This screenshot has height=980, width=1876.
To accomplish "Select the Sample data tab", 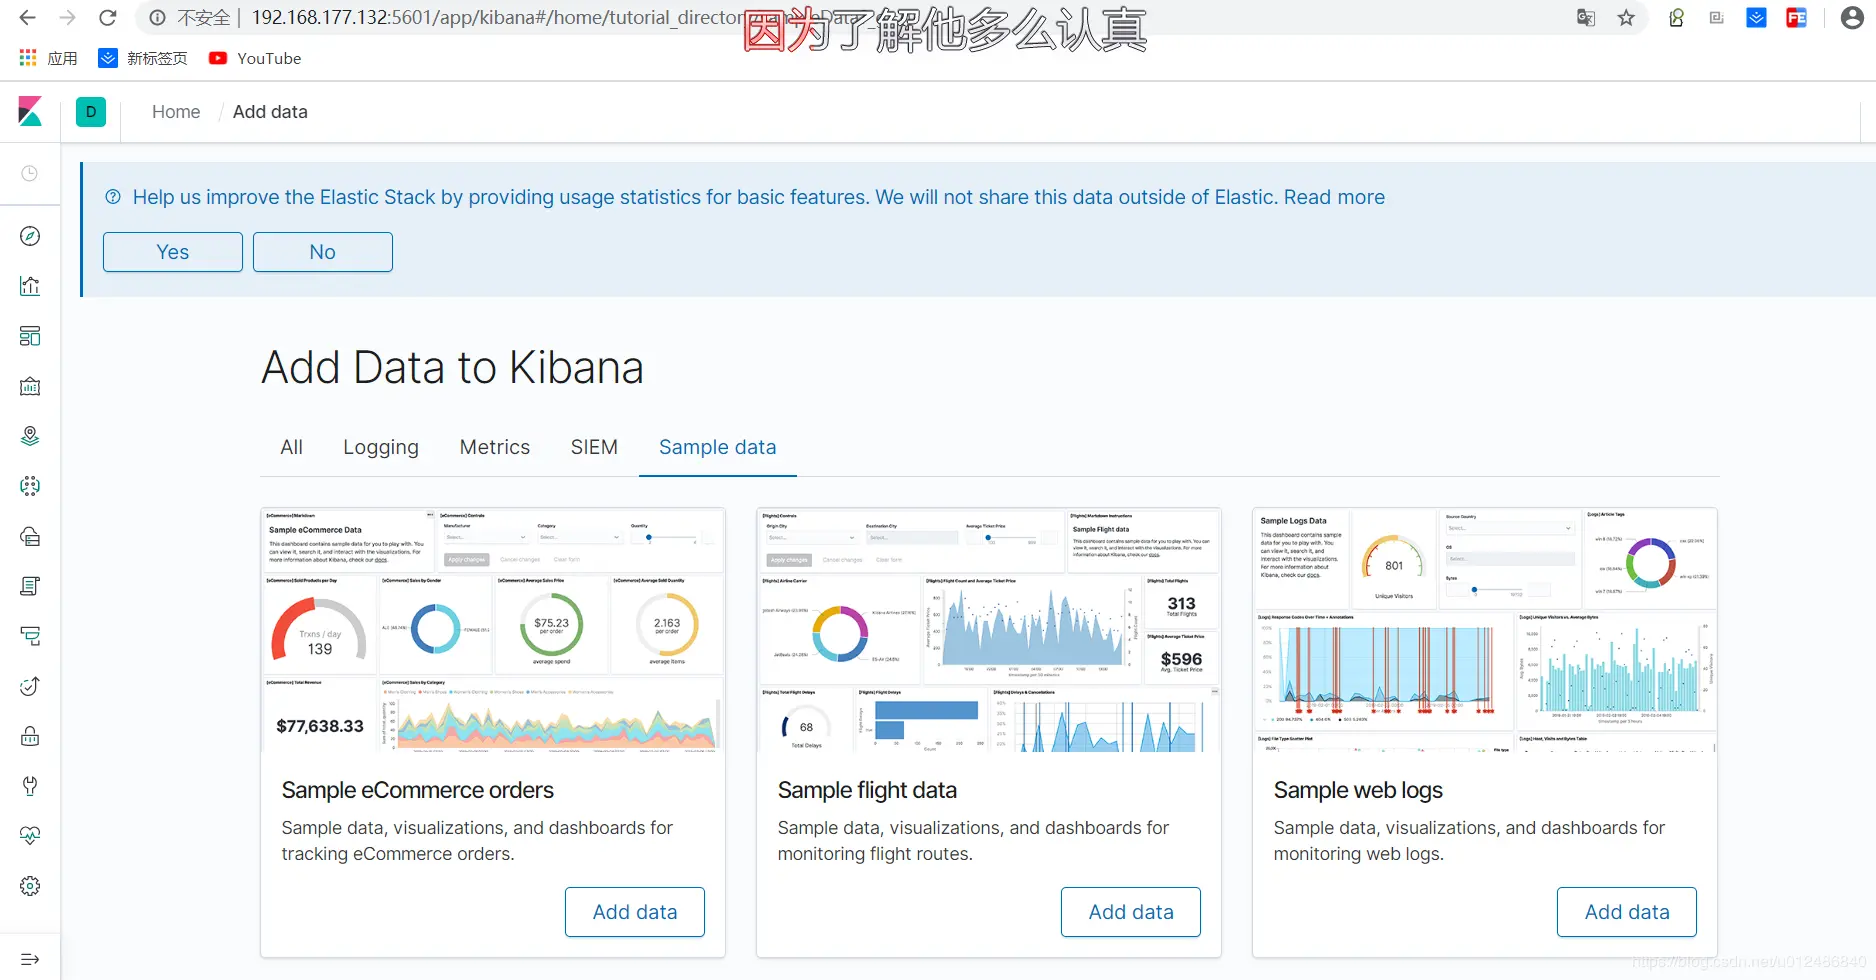I will click(718, 447).
